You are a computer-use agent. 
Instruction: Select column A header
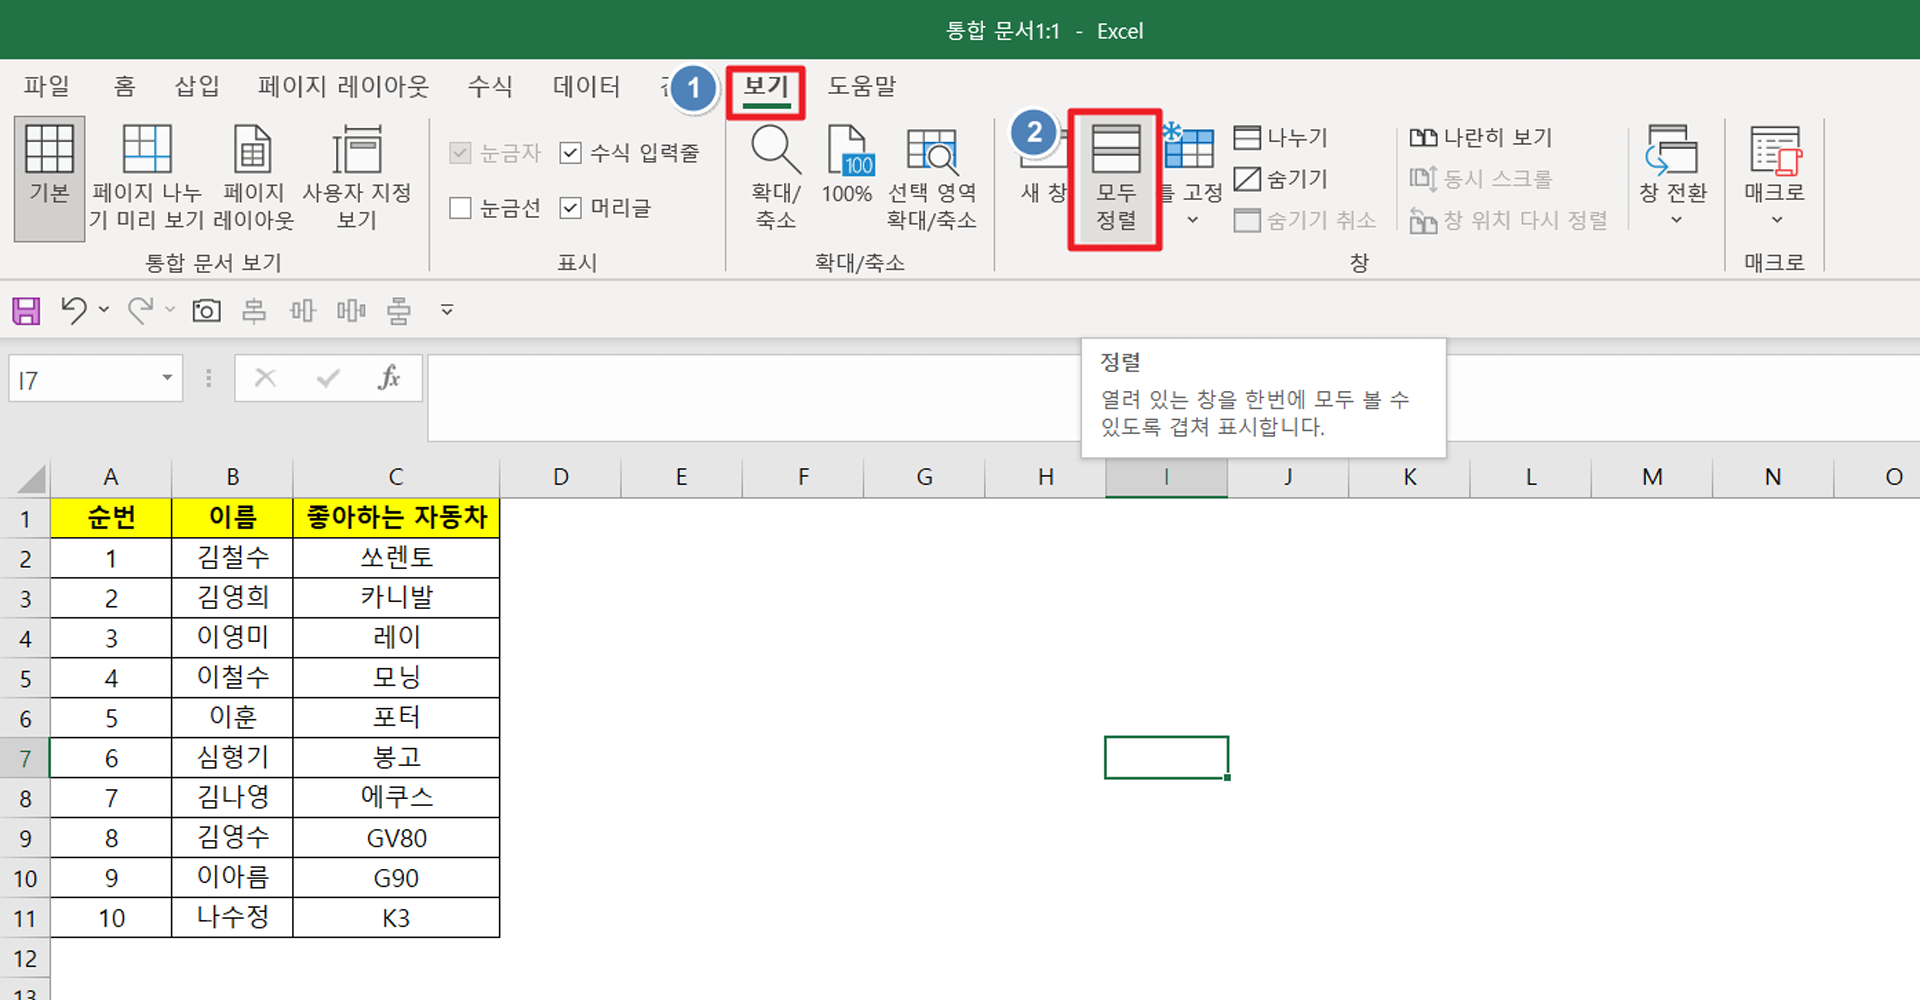111,477
